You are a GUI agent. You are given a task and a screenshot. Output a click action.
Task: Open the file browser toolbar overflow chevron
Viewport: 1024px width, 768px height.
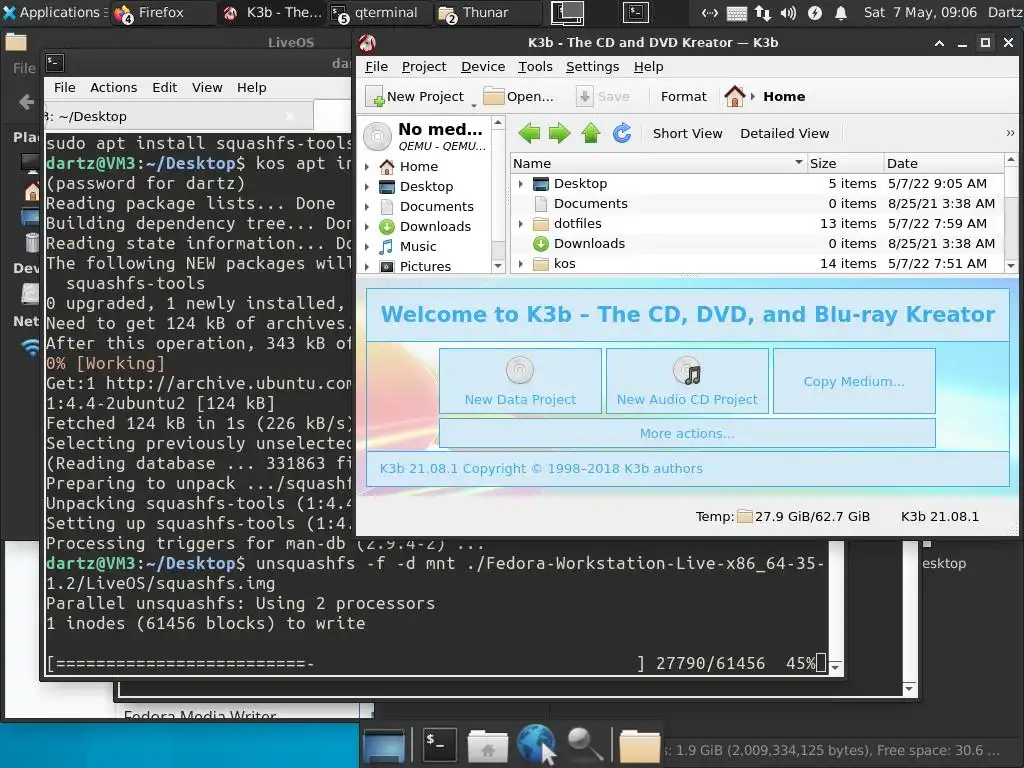(x=1010, y=133)
